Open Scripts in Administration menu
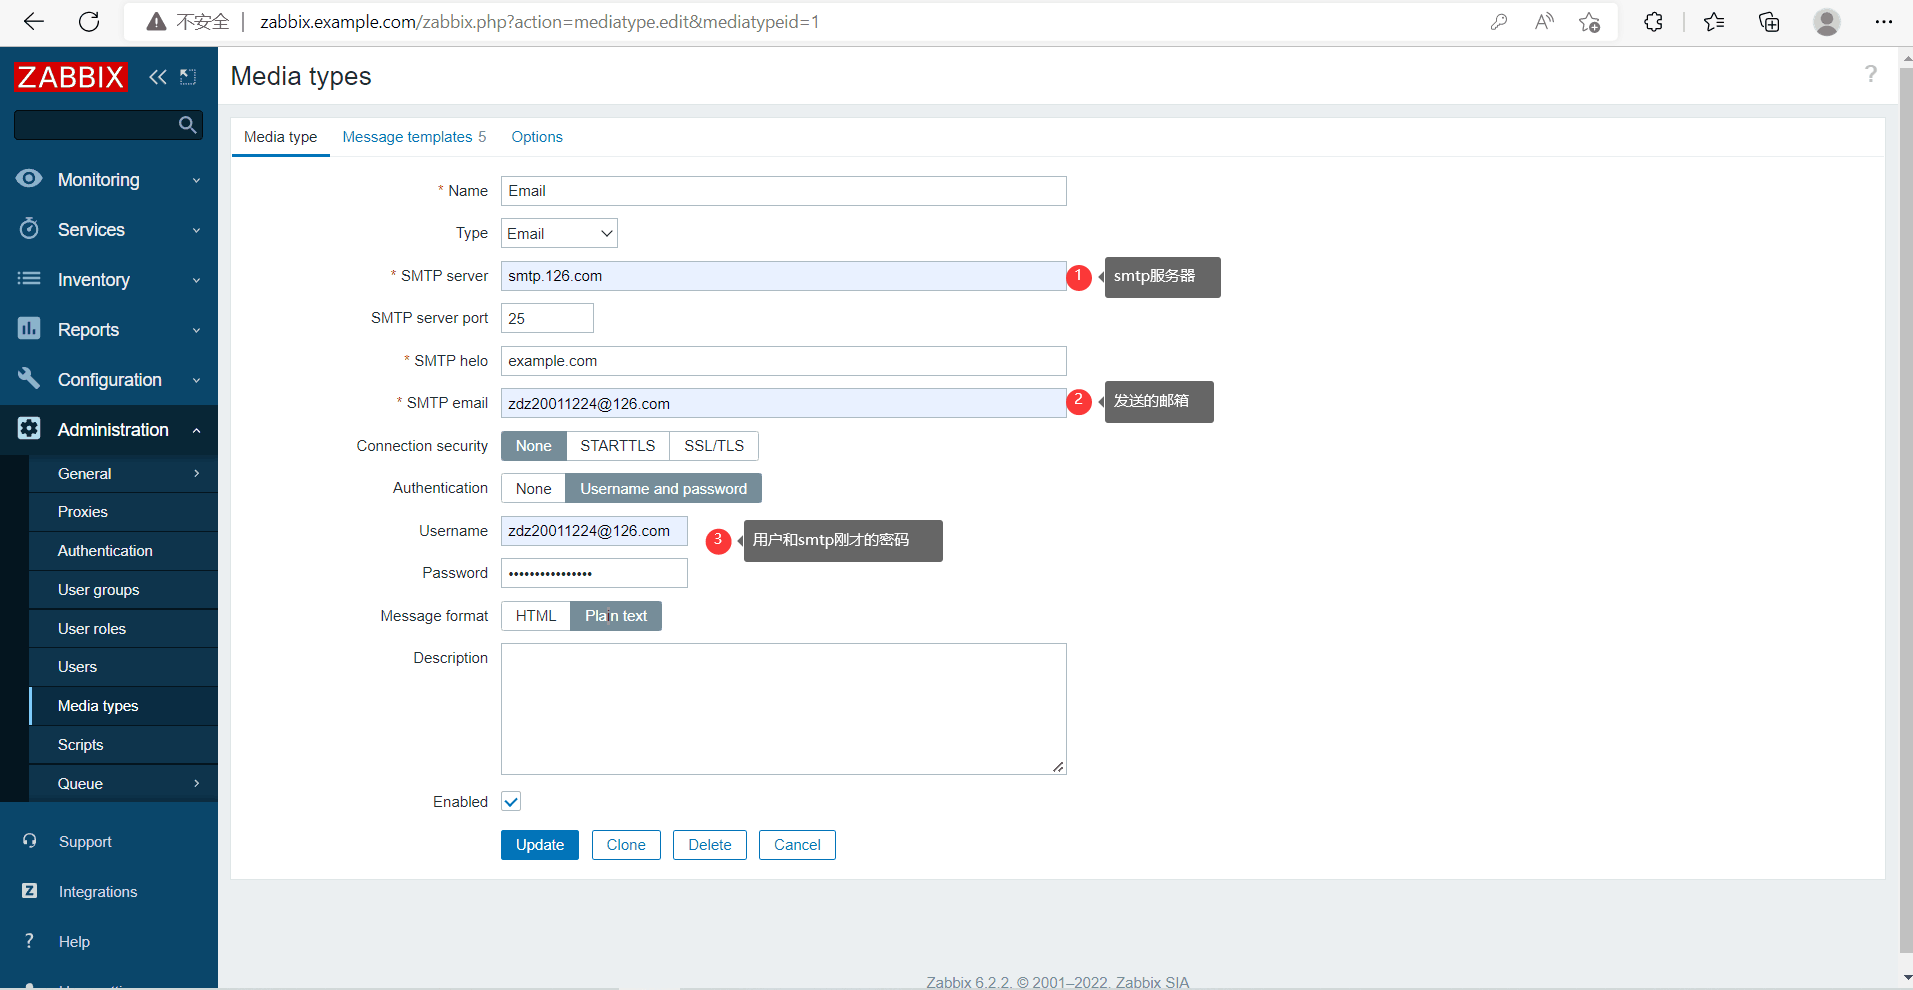The height and width of the screenshot is (990, 1913). (x=124, y=745)
